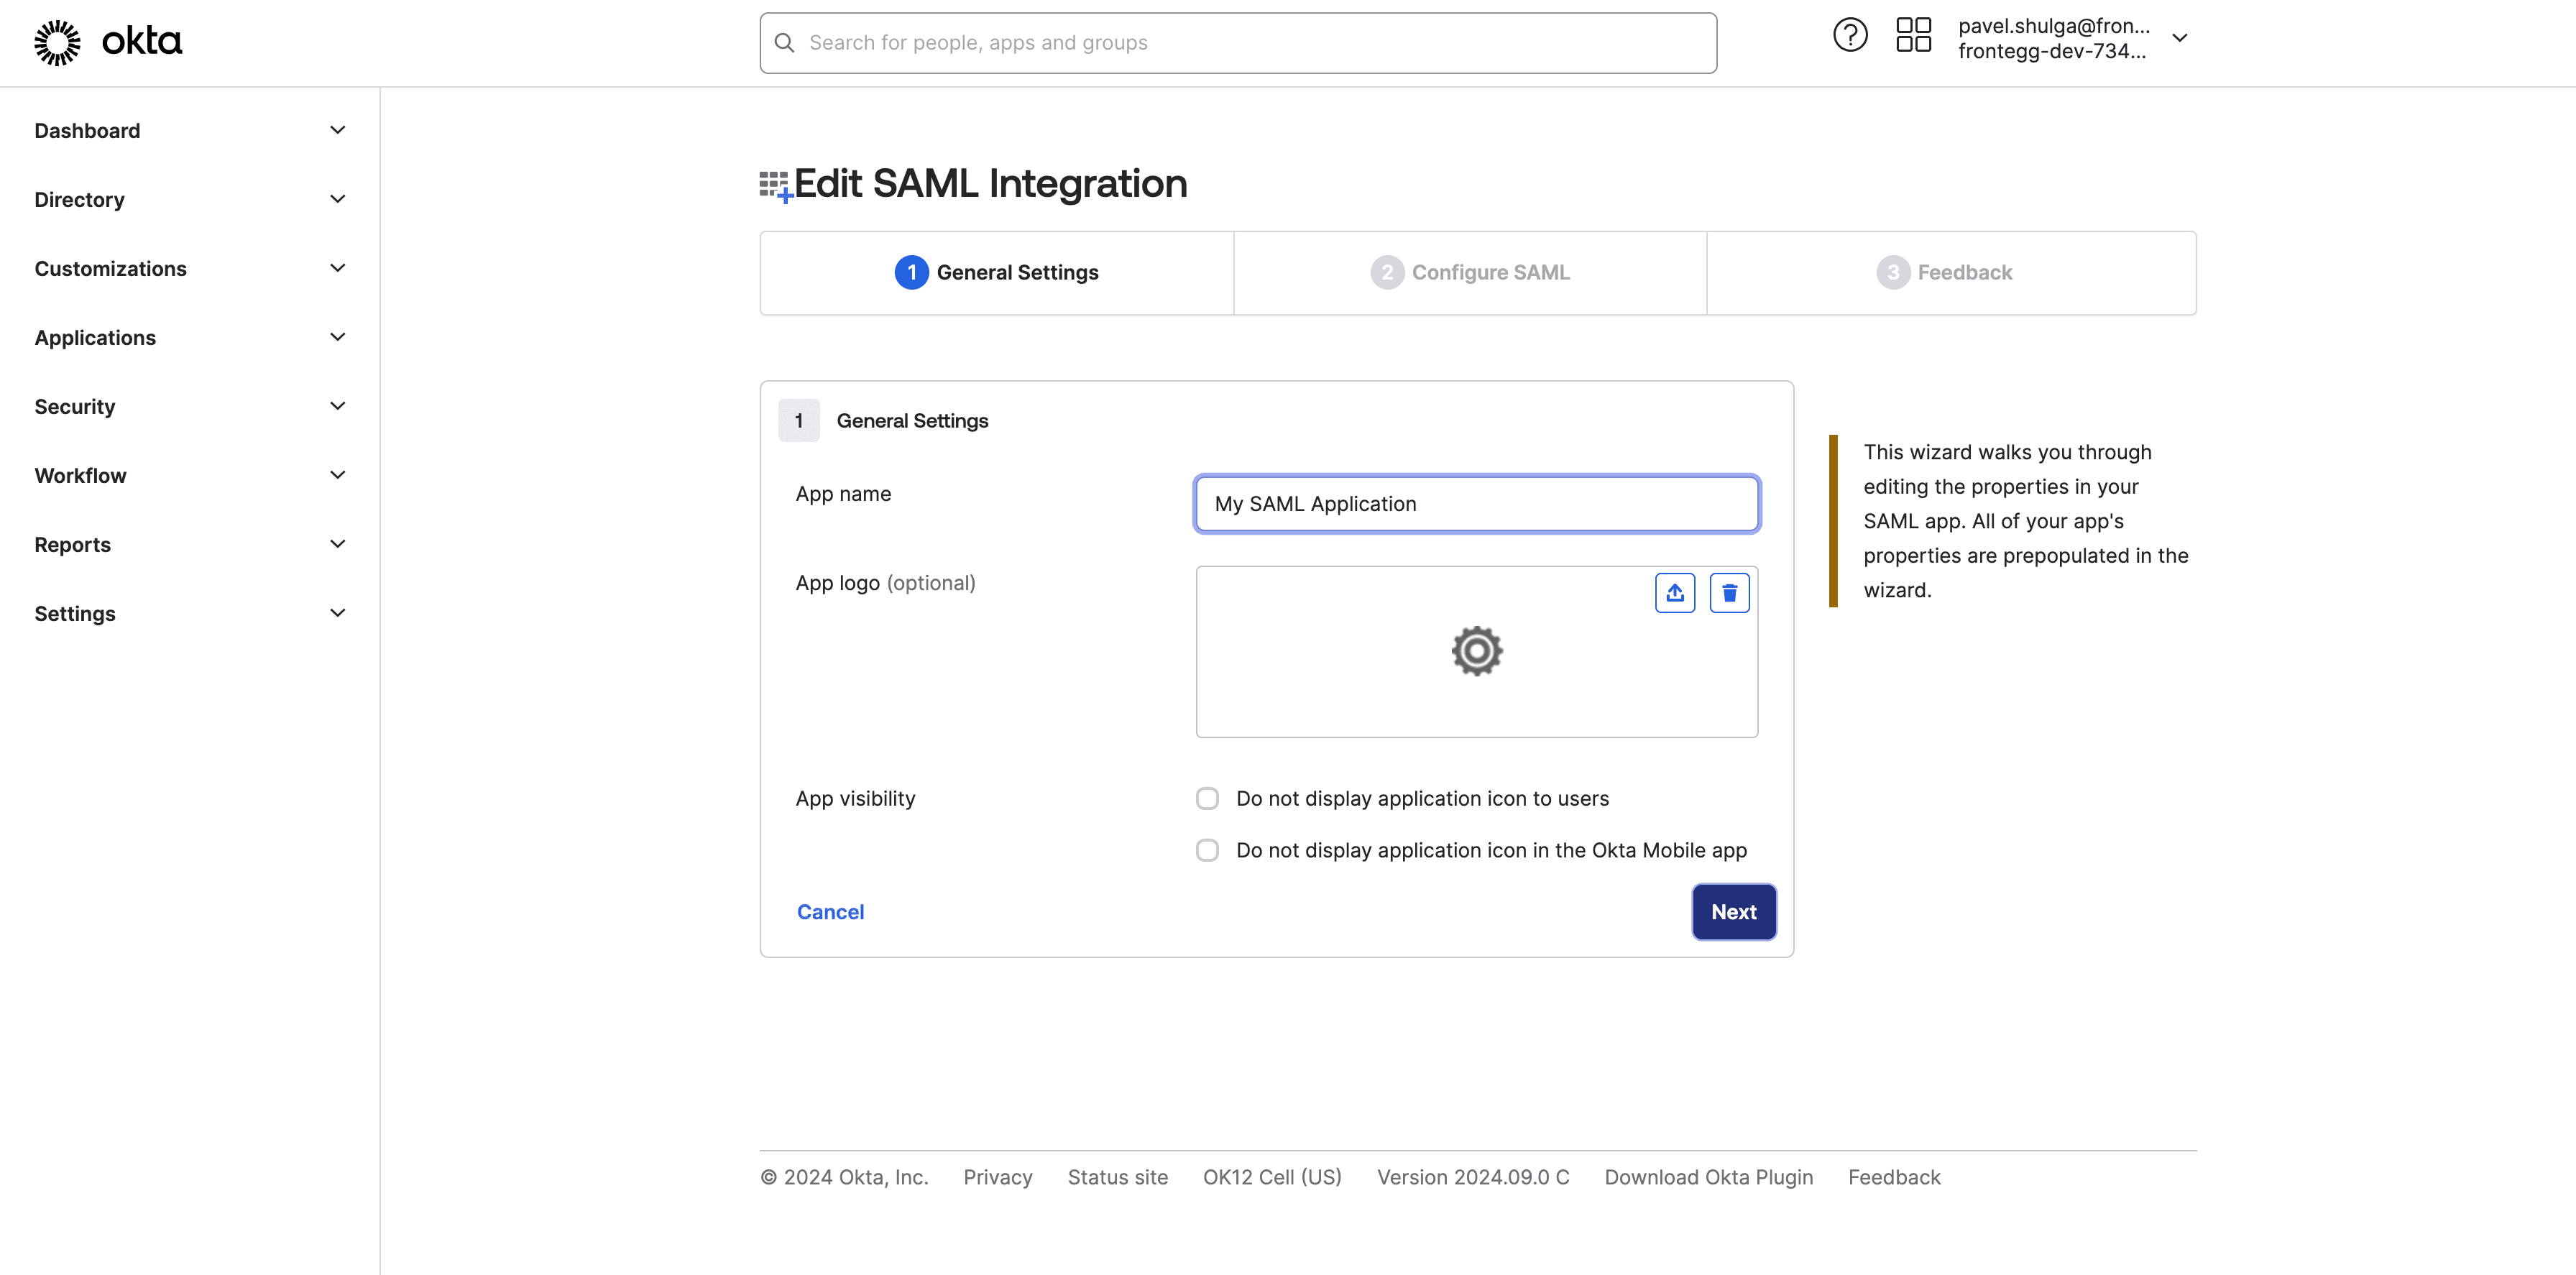Image resolution: width=2576 pixels, height=1275 pixels.
Task: Open the footer Feedback link
Action: [1894, 1177]
